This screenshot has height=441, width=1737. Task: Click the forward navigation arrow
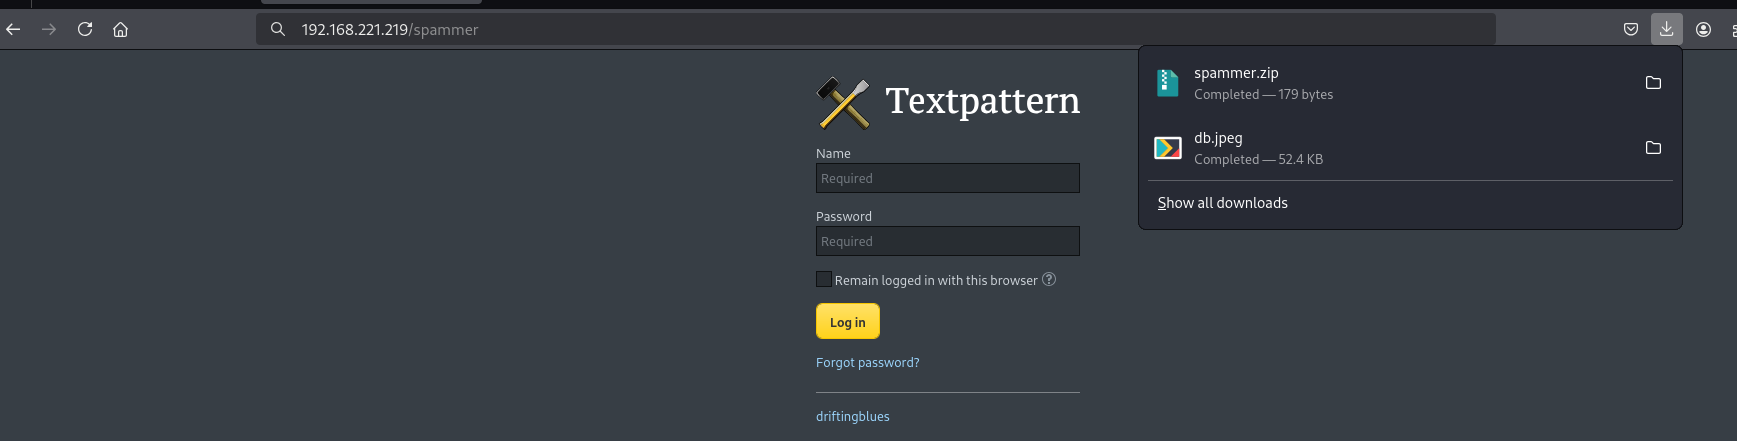(x=49, y=29)
